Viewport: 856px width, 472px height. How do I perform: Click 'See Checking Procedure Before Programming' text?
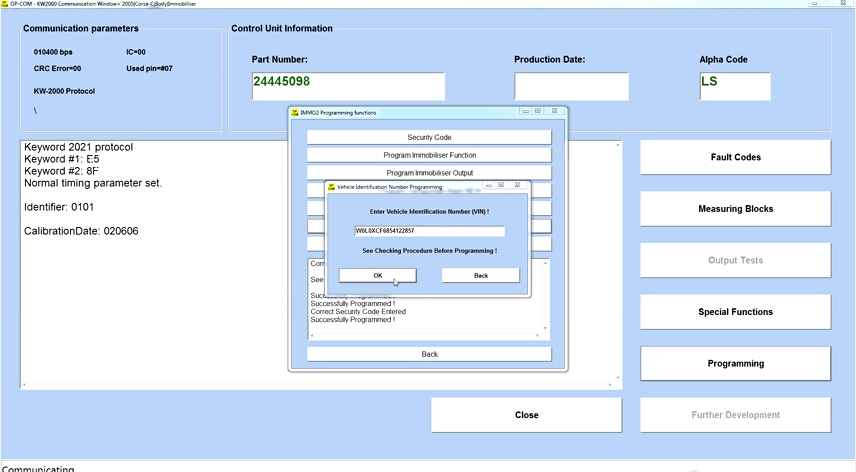point(429,251)
